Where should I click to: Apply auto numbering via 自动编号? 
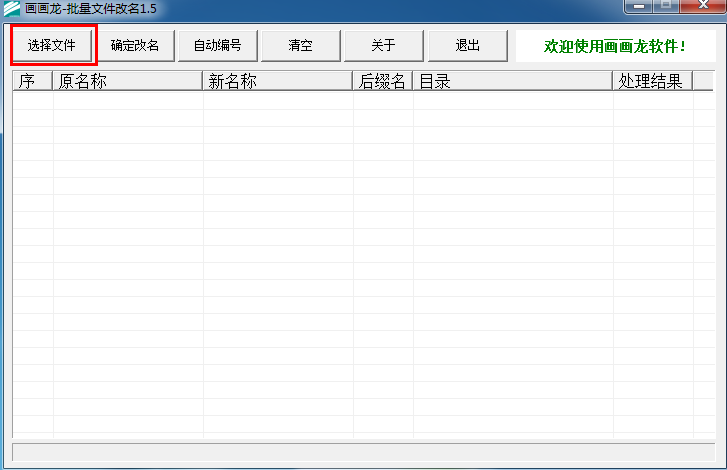click(218, 45)
